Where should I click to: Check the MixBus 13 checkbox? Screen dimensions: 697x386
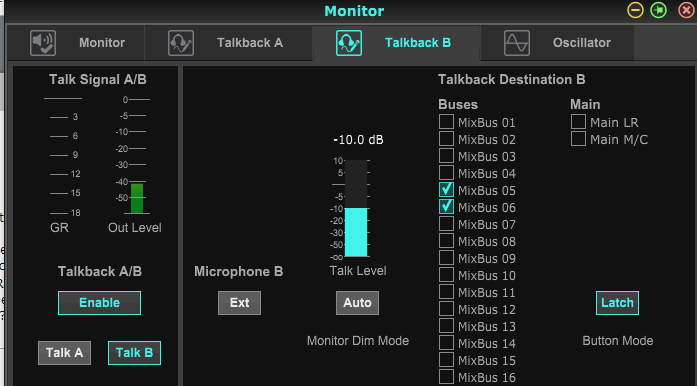(446, 326)
